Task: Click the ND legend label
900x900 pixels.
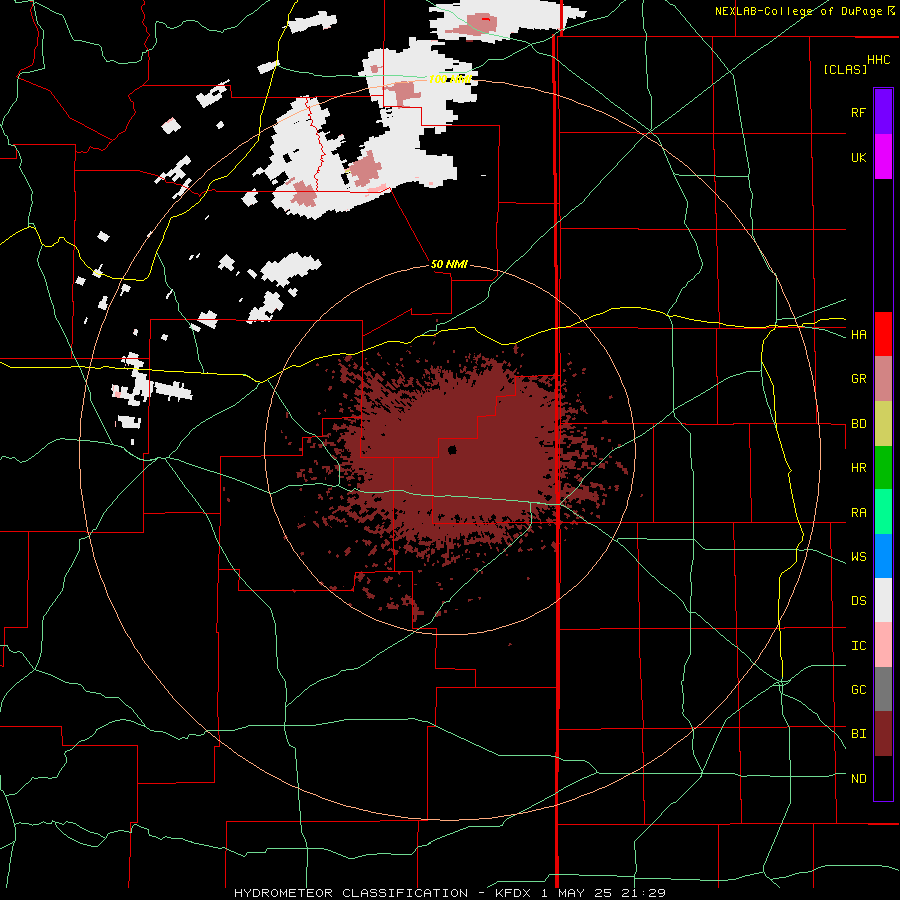Action: 858,779
